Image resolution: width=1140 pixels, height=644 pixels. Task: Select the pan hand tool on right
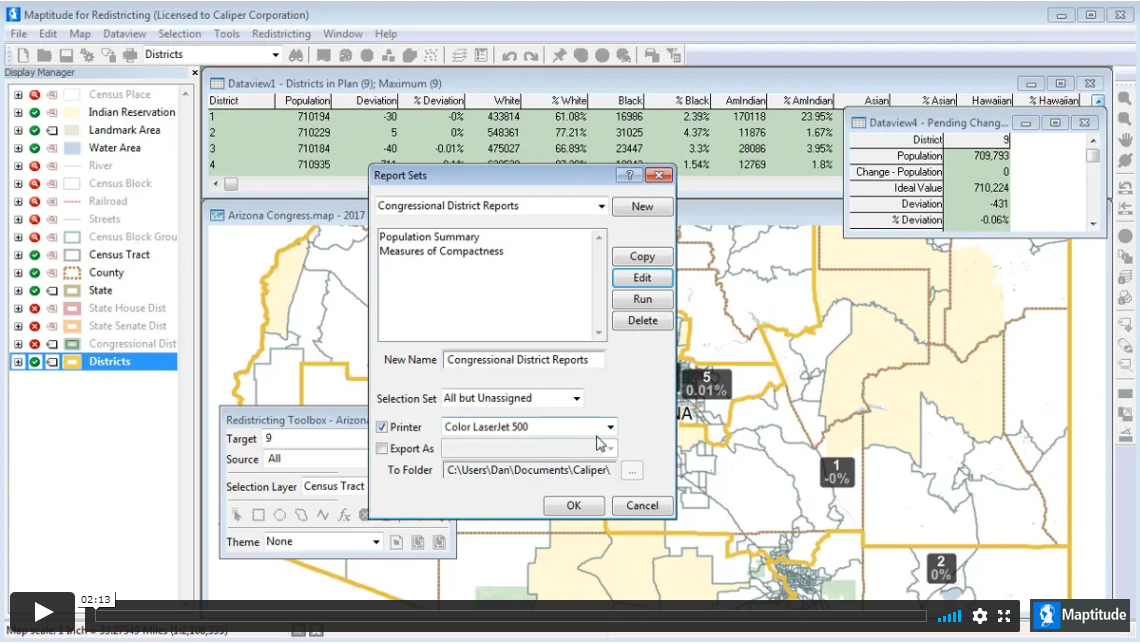tap(1125, 139)
